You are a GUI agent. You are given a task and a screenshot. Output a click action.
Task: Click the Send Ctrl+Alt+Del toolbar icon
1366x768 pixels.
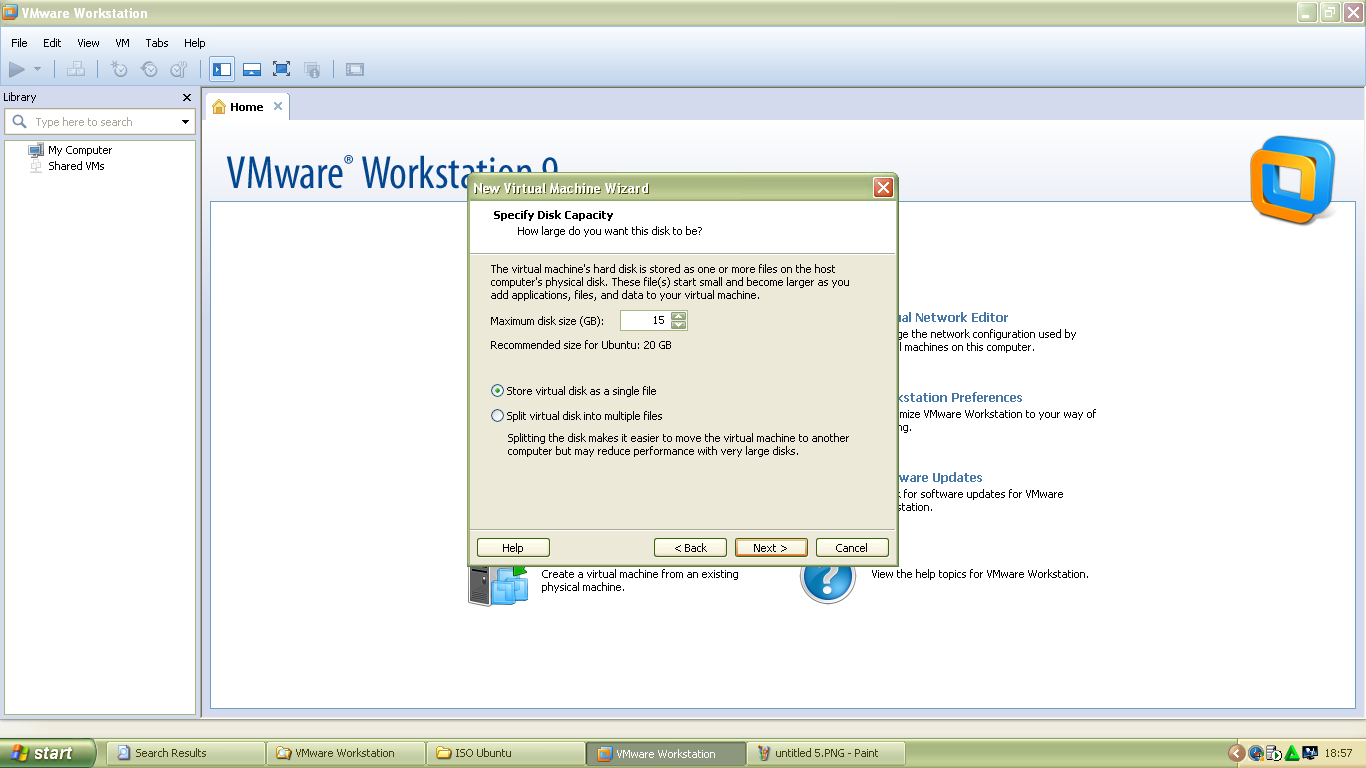[x=76, y=69]
